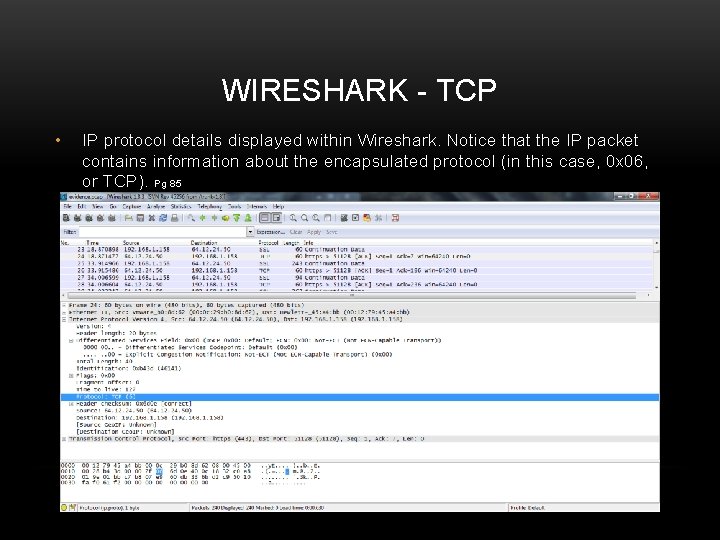720x540 pixels.
Task: Click the Open capture file icon
Action: pos(129,218)
